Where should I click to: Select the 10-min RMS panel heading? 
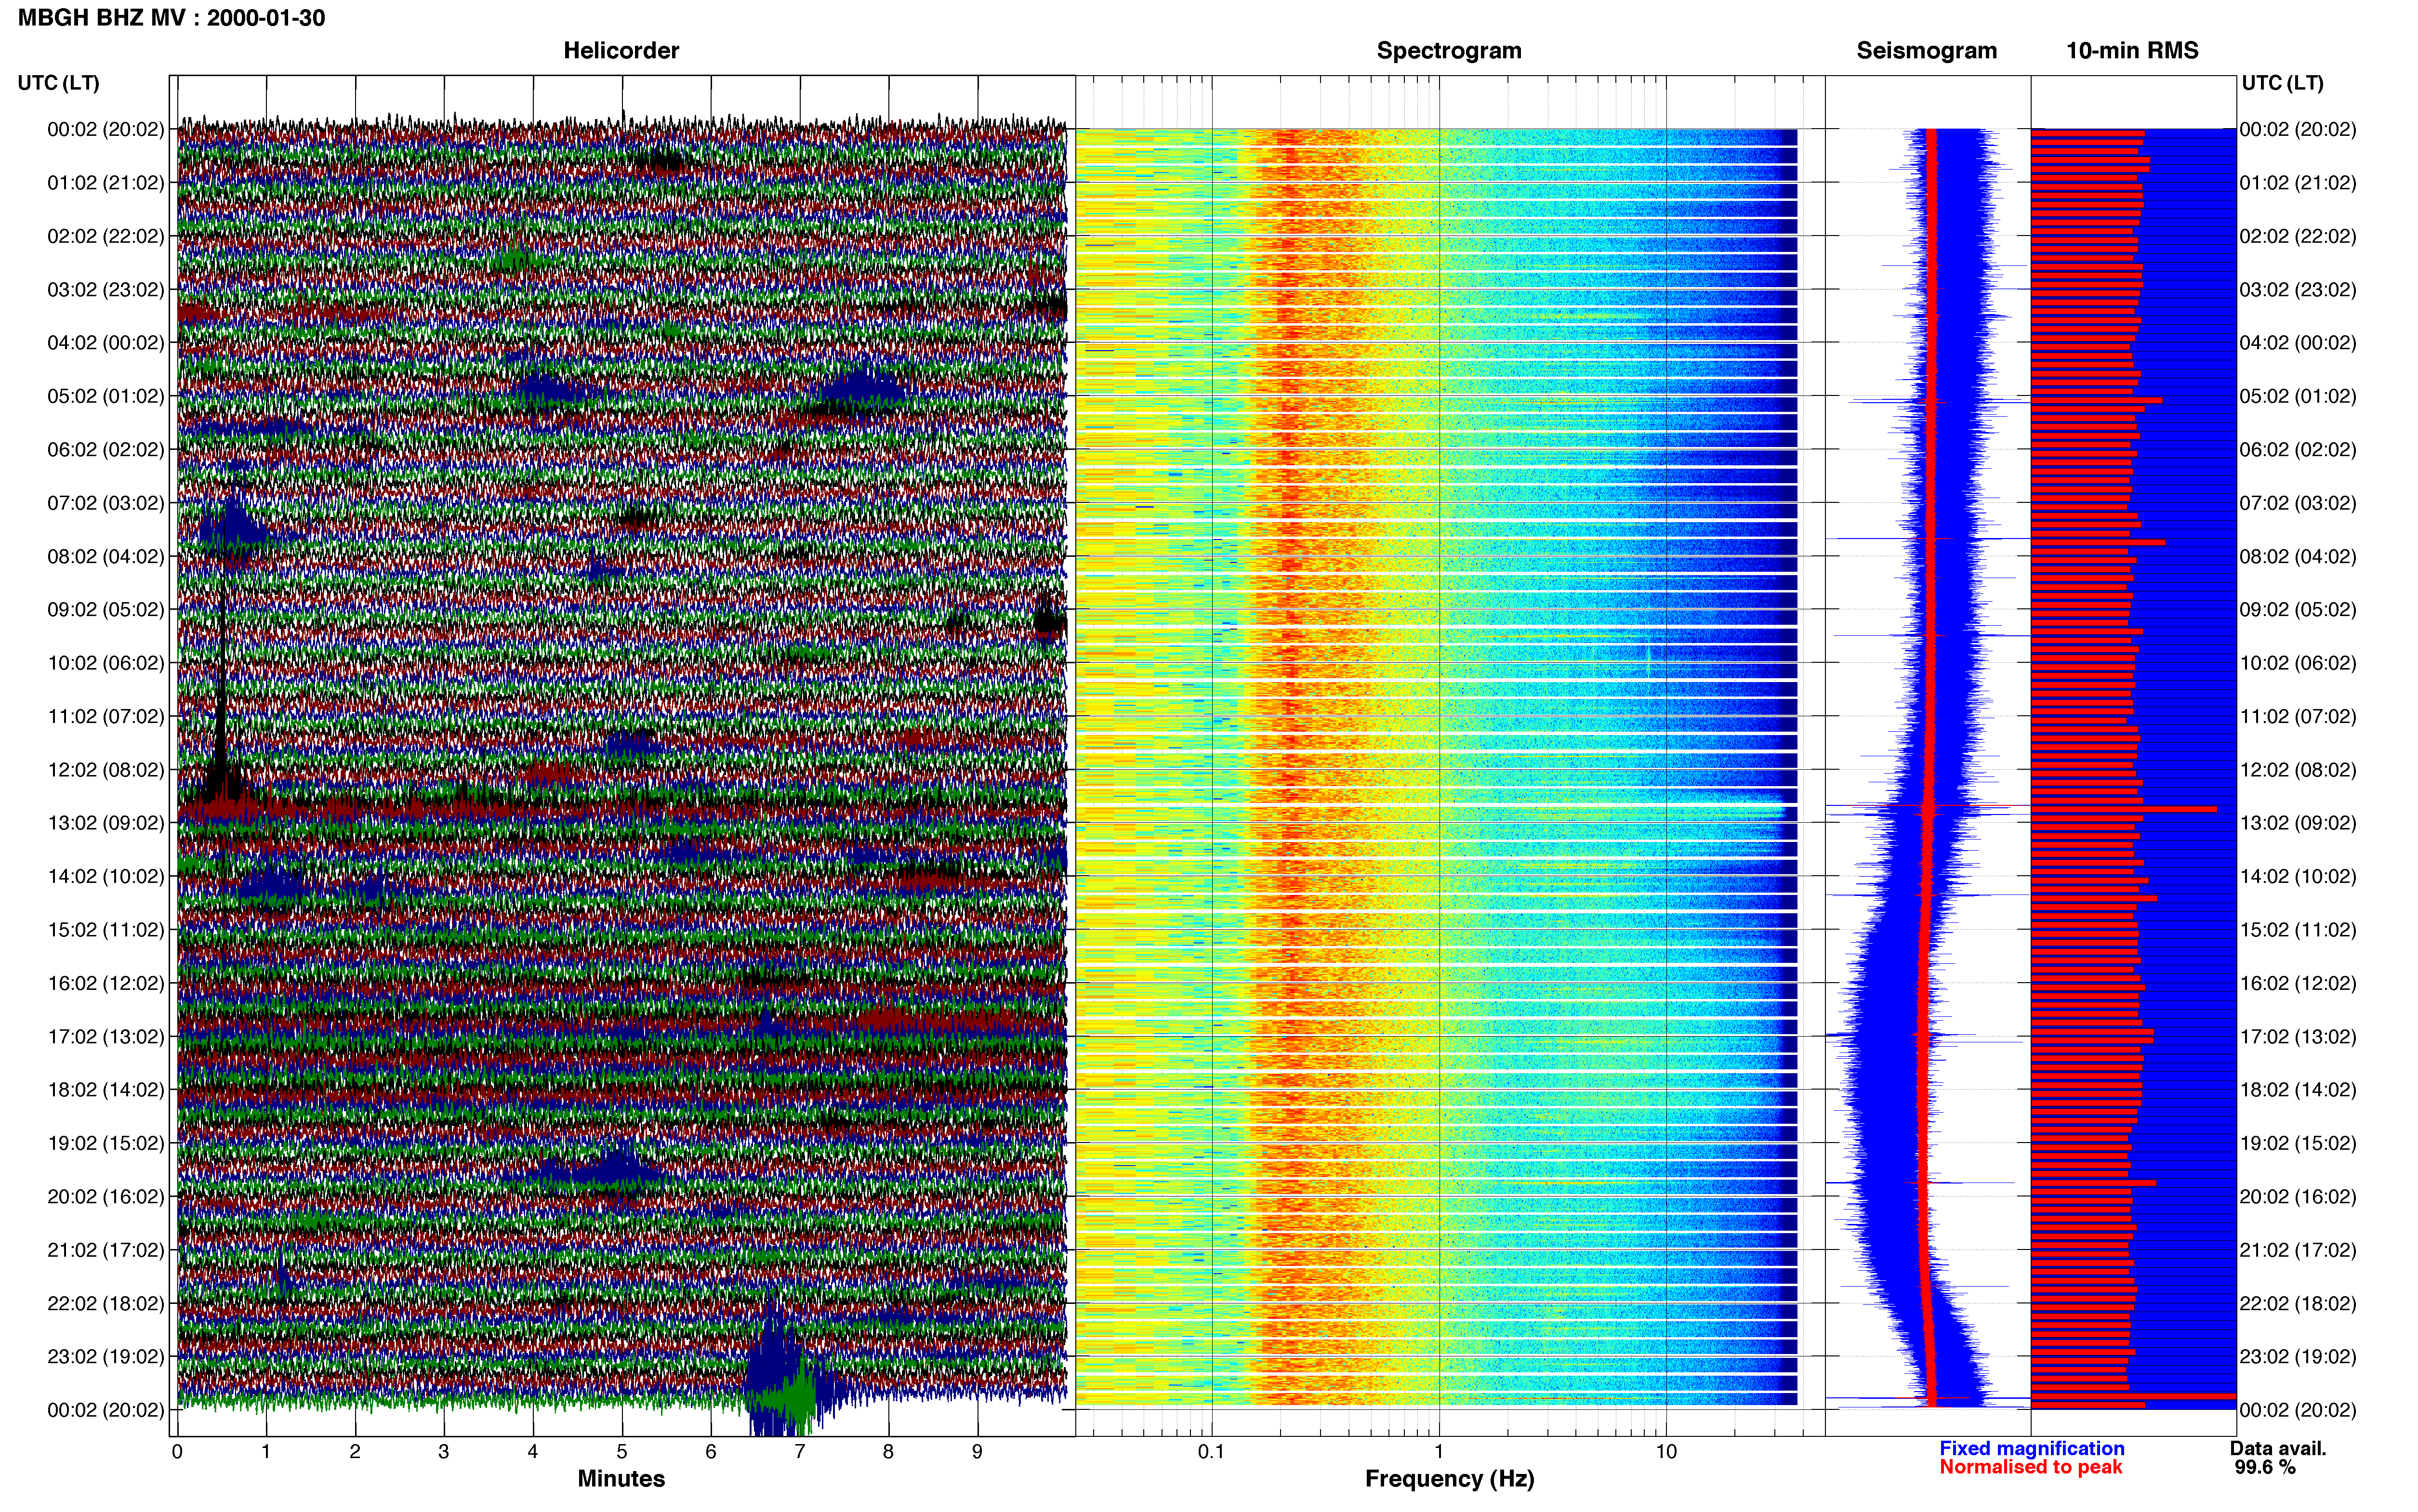[2132, 51]
